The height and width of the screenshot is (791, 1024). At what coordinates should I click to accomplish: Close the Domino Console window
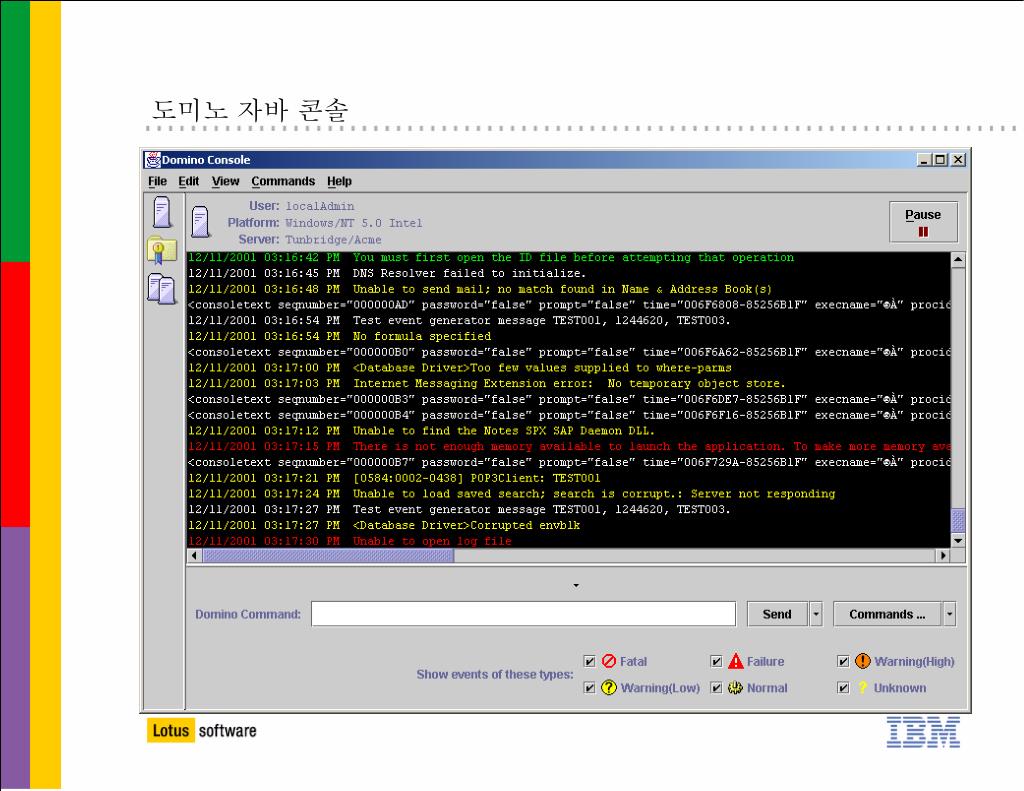click(x=958, y=159)
